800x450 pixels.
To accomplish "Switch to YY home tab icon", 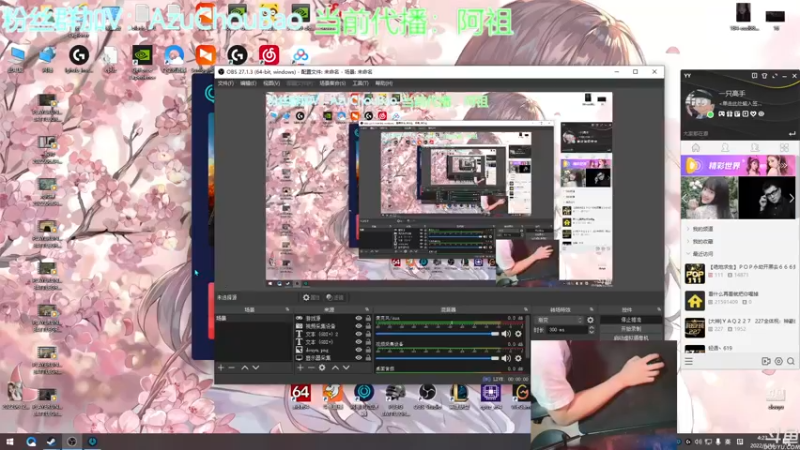I will 695,148.
